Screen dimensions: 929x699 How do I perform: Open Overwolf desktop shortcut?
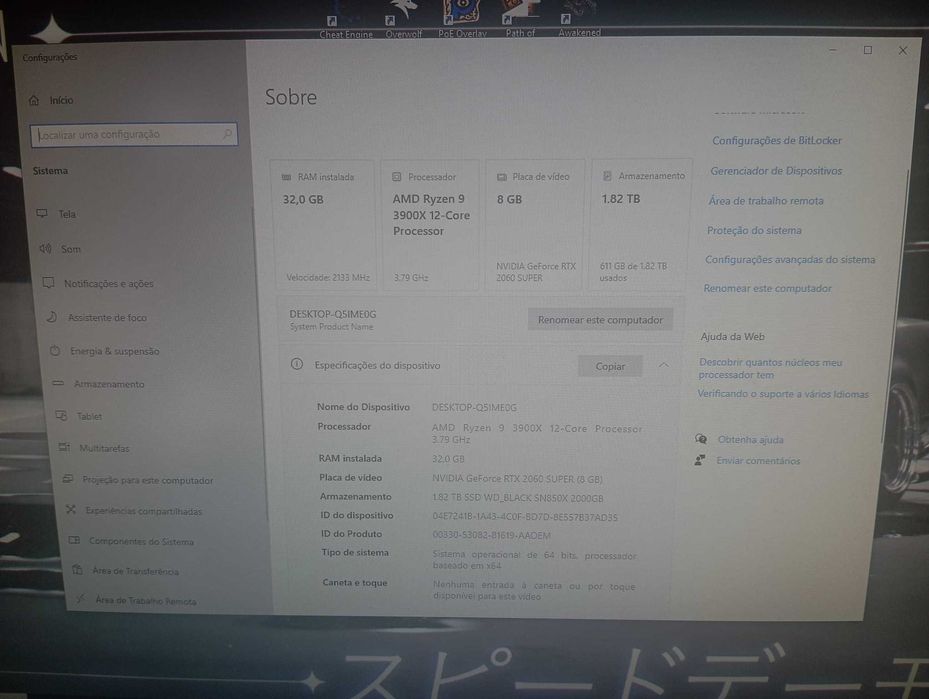pos(404,20)
